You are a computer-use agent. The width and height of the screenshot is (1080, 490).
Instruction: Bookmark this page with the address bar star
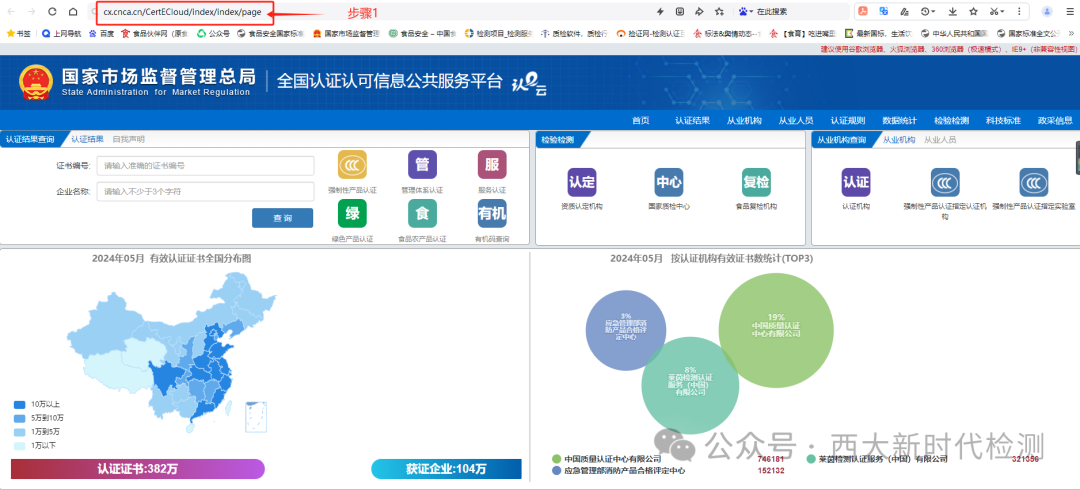(719, 12)
